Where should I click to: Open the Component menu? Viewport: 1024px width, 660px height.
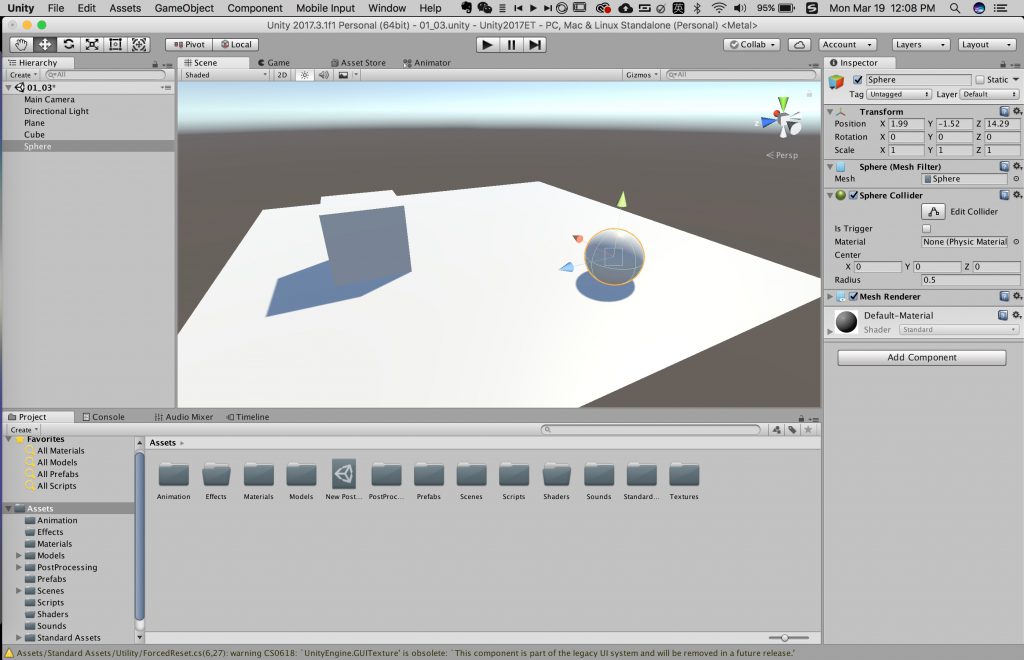pos(255,8)
